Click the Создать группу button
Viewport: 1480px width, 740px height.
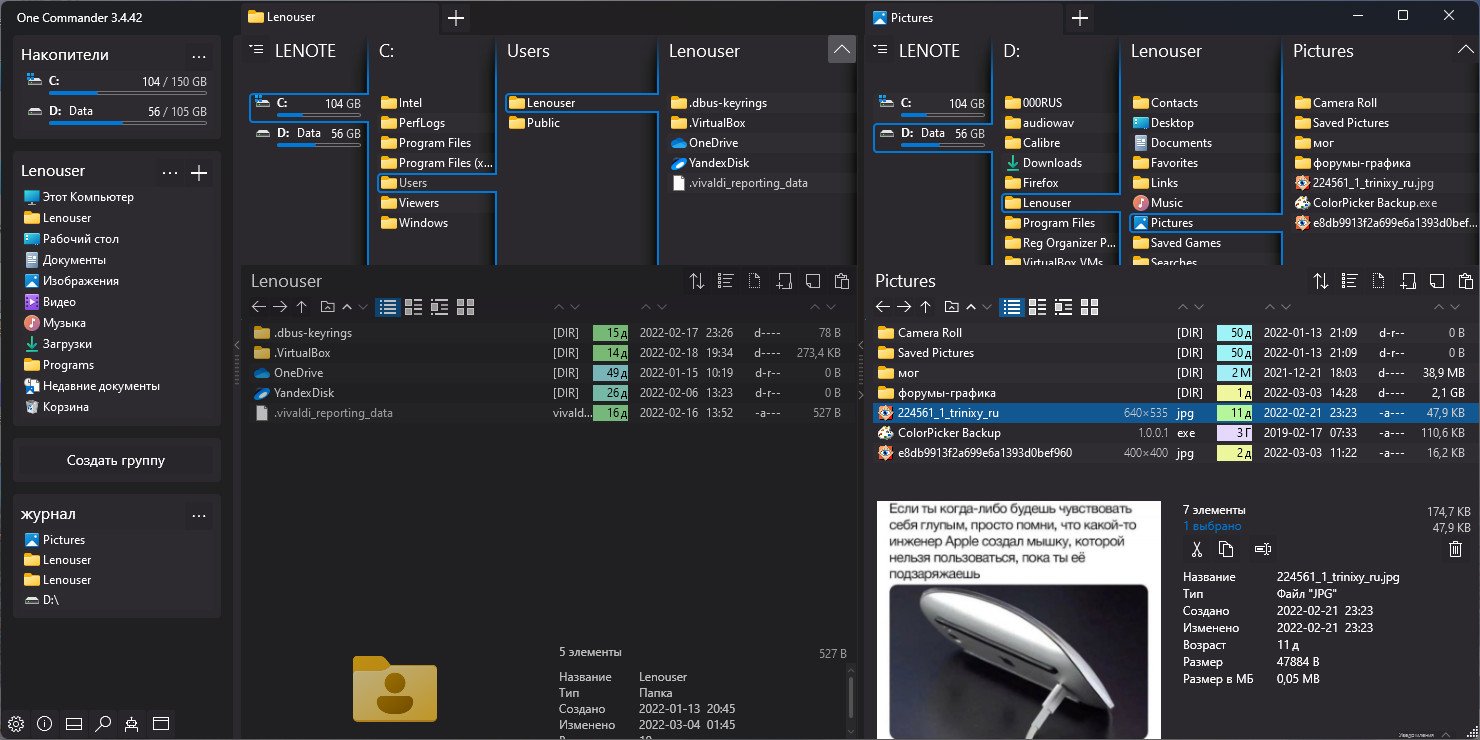(116, 461)
